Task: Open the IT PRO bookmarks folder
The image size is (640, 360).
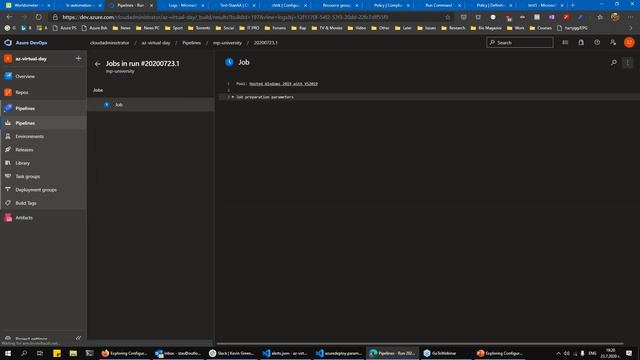Action: coord(249,28)
